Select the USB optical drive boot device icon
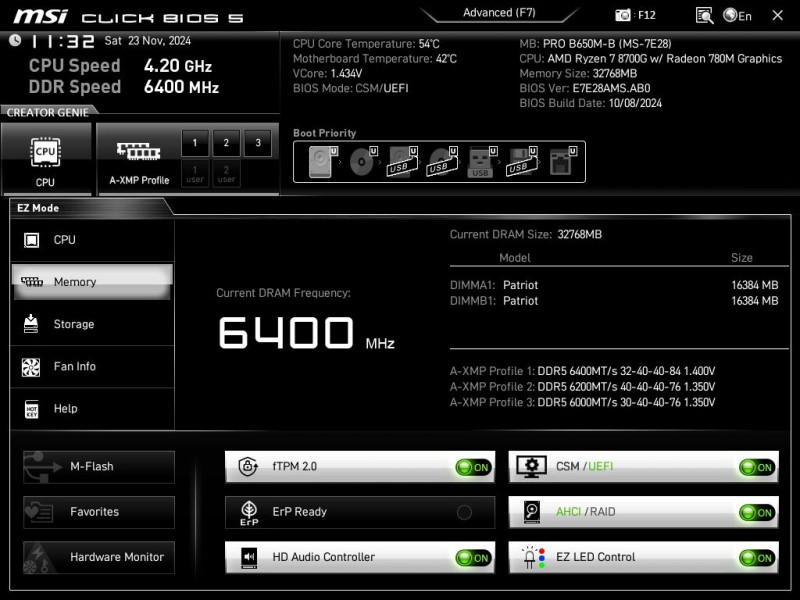 [x=442, y=162]
